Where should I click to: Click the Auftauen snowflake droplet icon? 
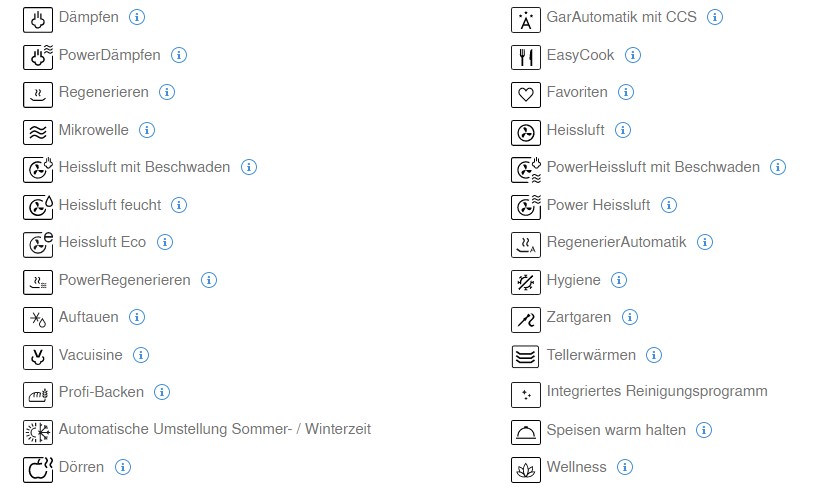[38, 320]
